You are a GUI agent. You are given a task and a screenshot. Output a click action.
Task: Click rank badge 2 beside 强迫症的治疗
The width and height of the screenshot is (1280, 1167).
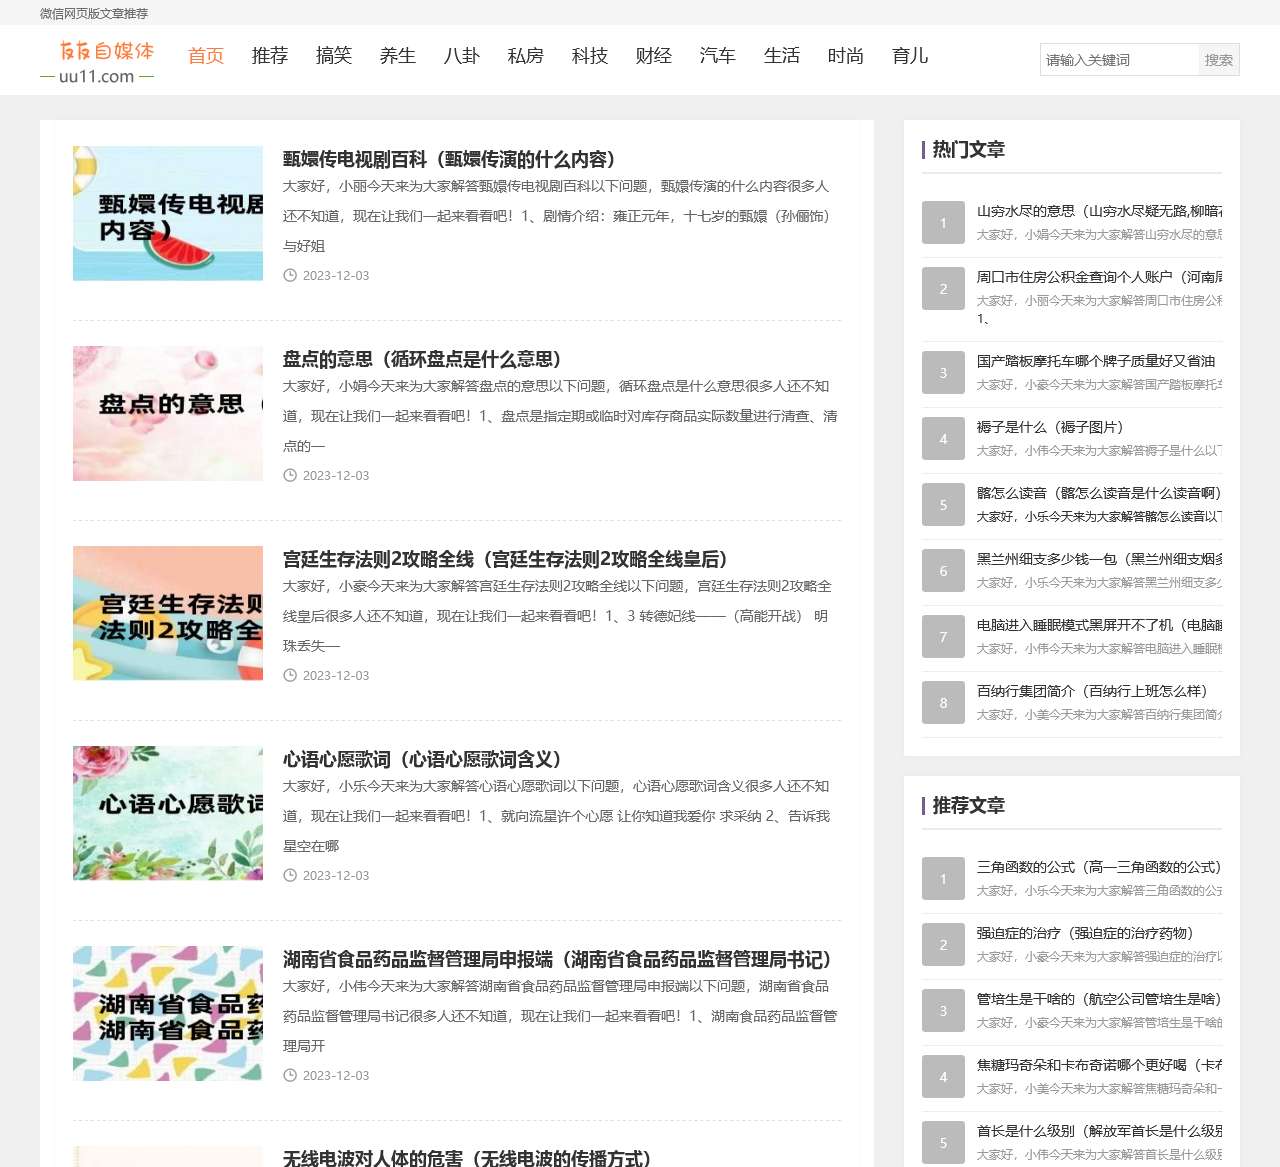943,945
